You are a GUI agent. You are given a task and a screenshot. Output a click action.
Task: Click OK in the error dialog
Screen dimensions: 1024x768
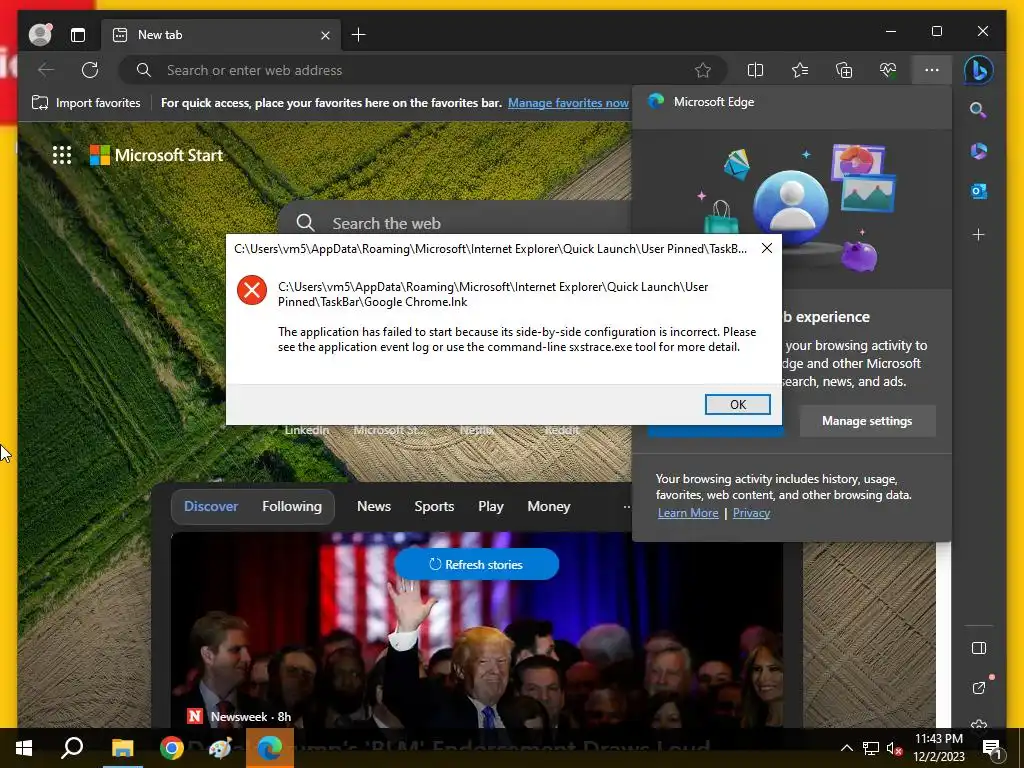coord(737,404)
